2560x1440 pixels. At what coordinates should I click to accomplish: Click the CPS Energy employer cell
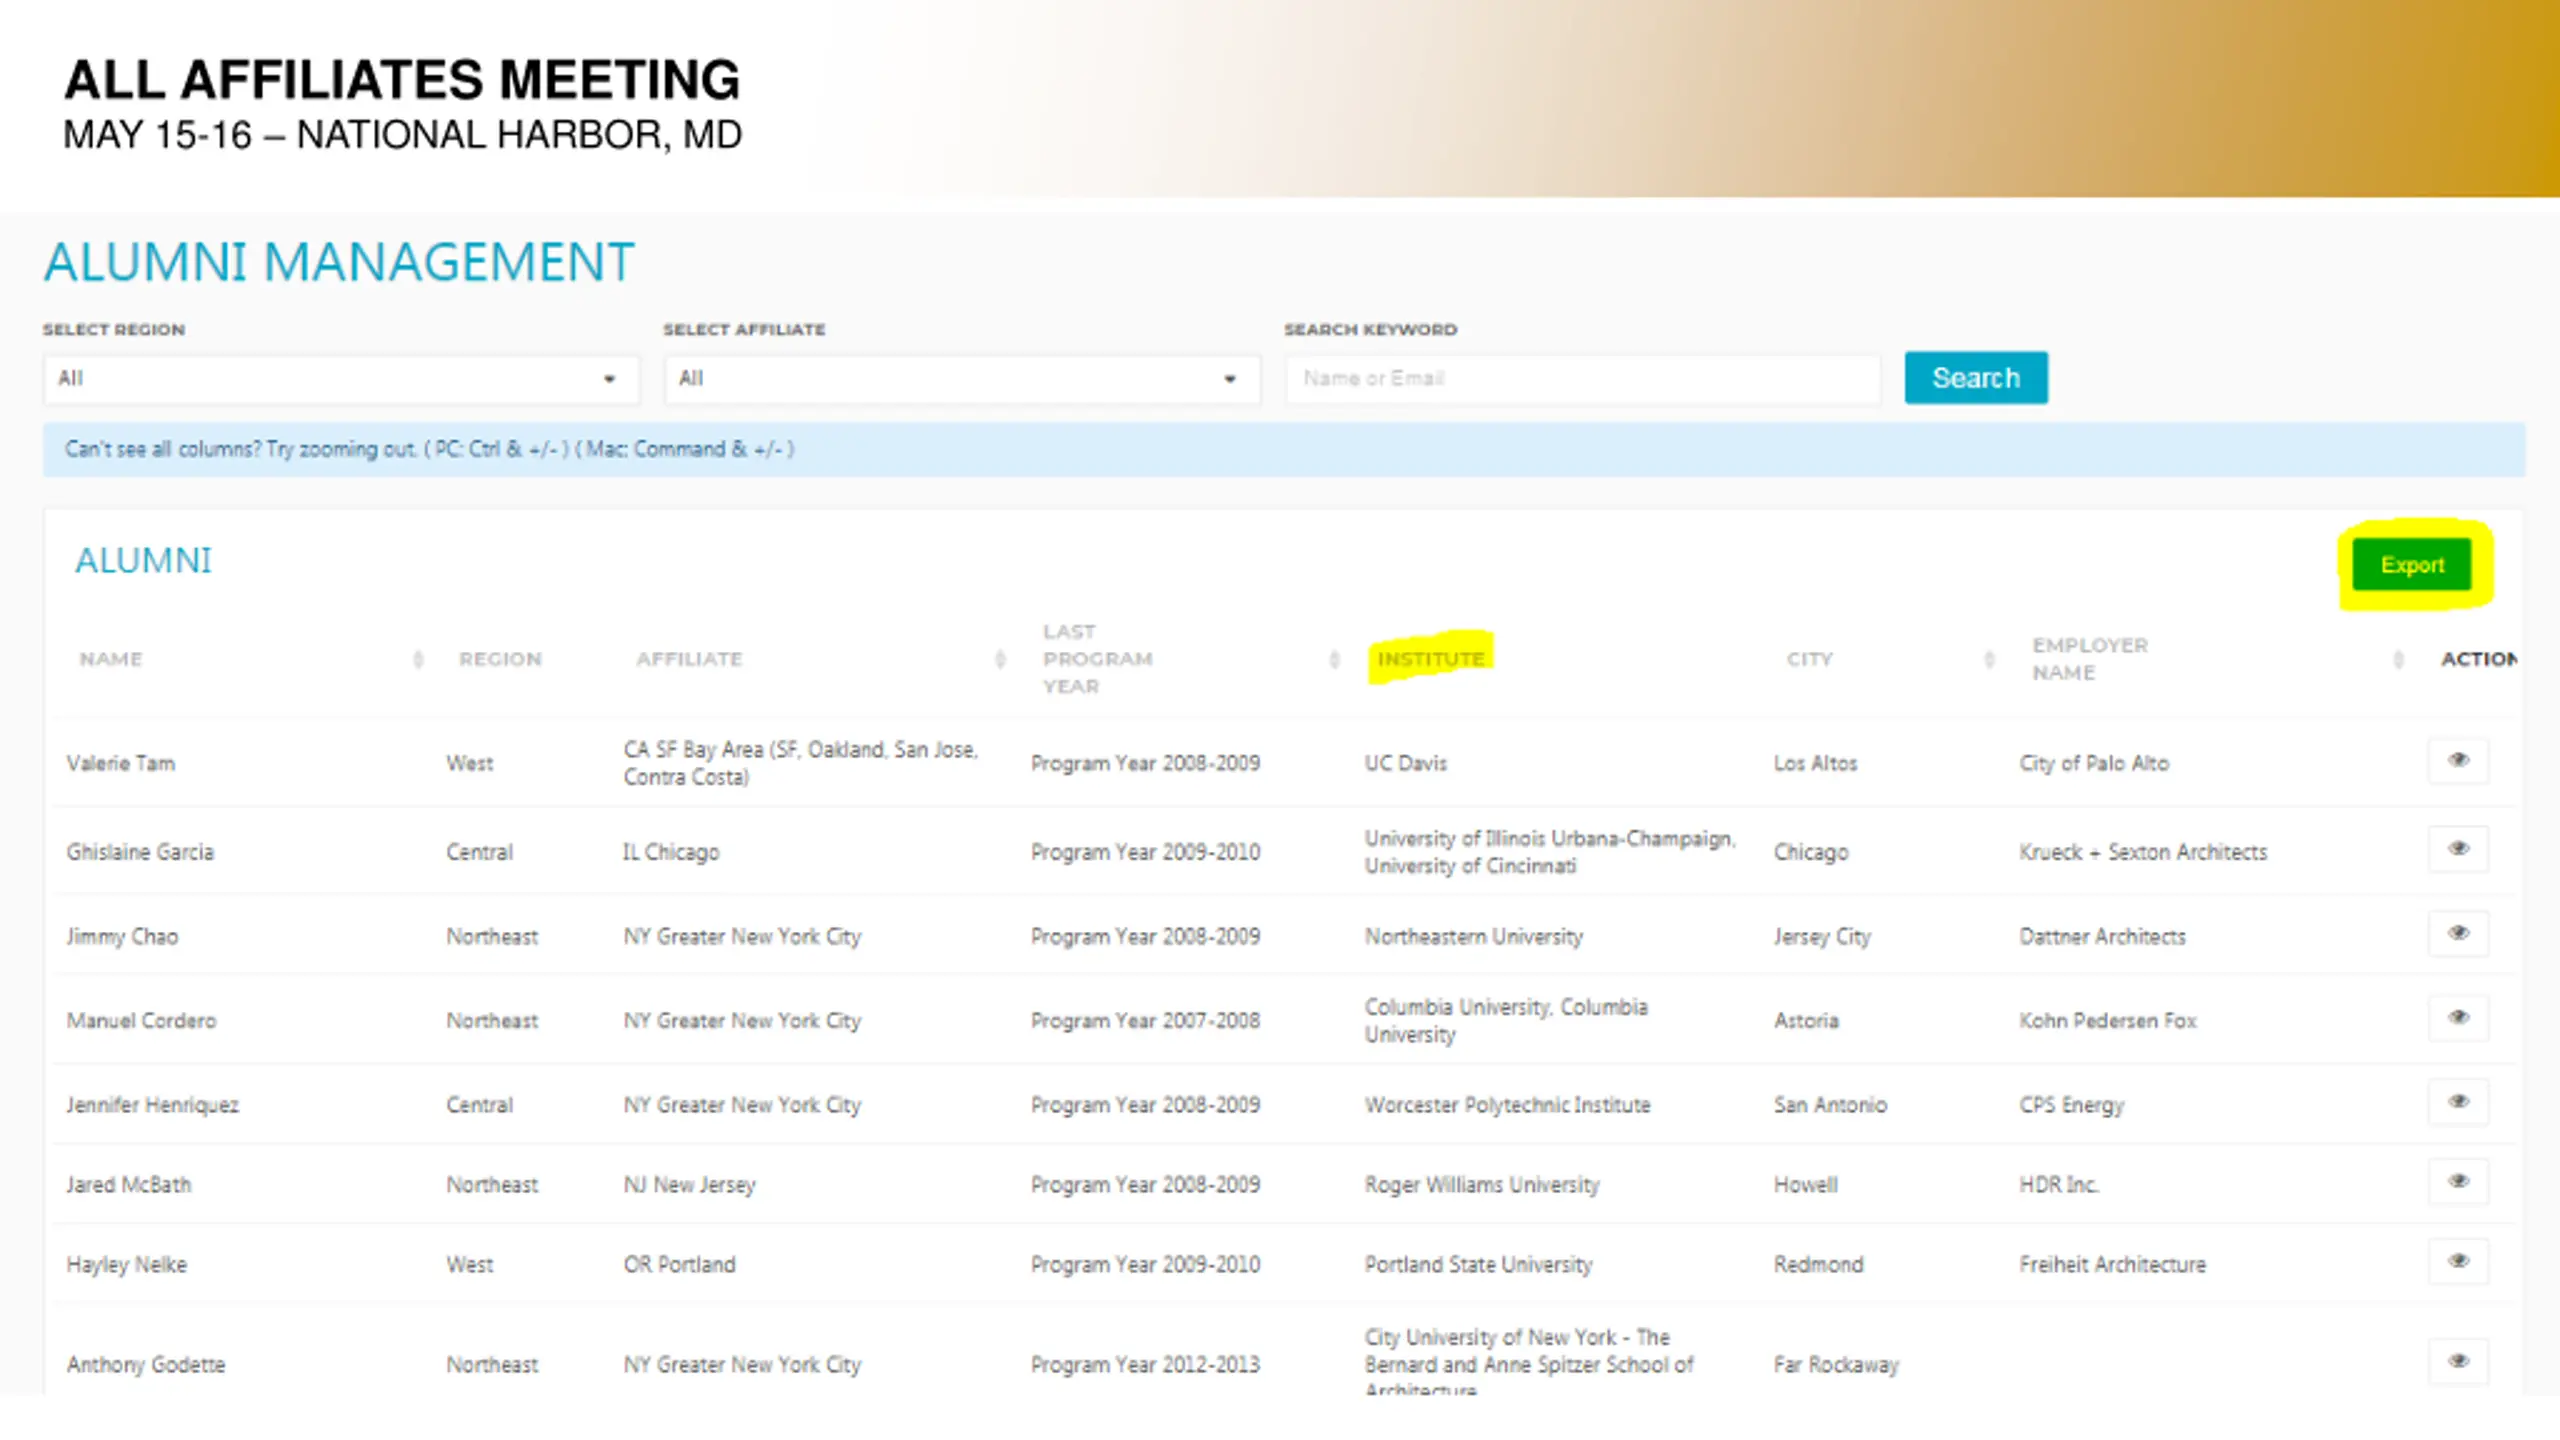[2071, 1105]
